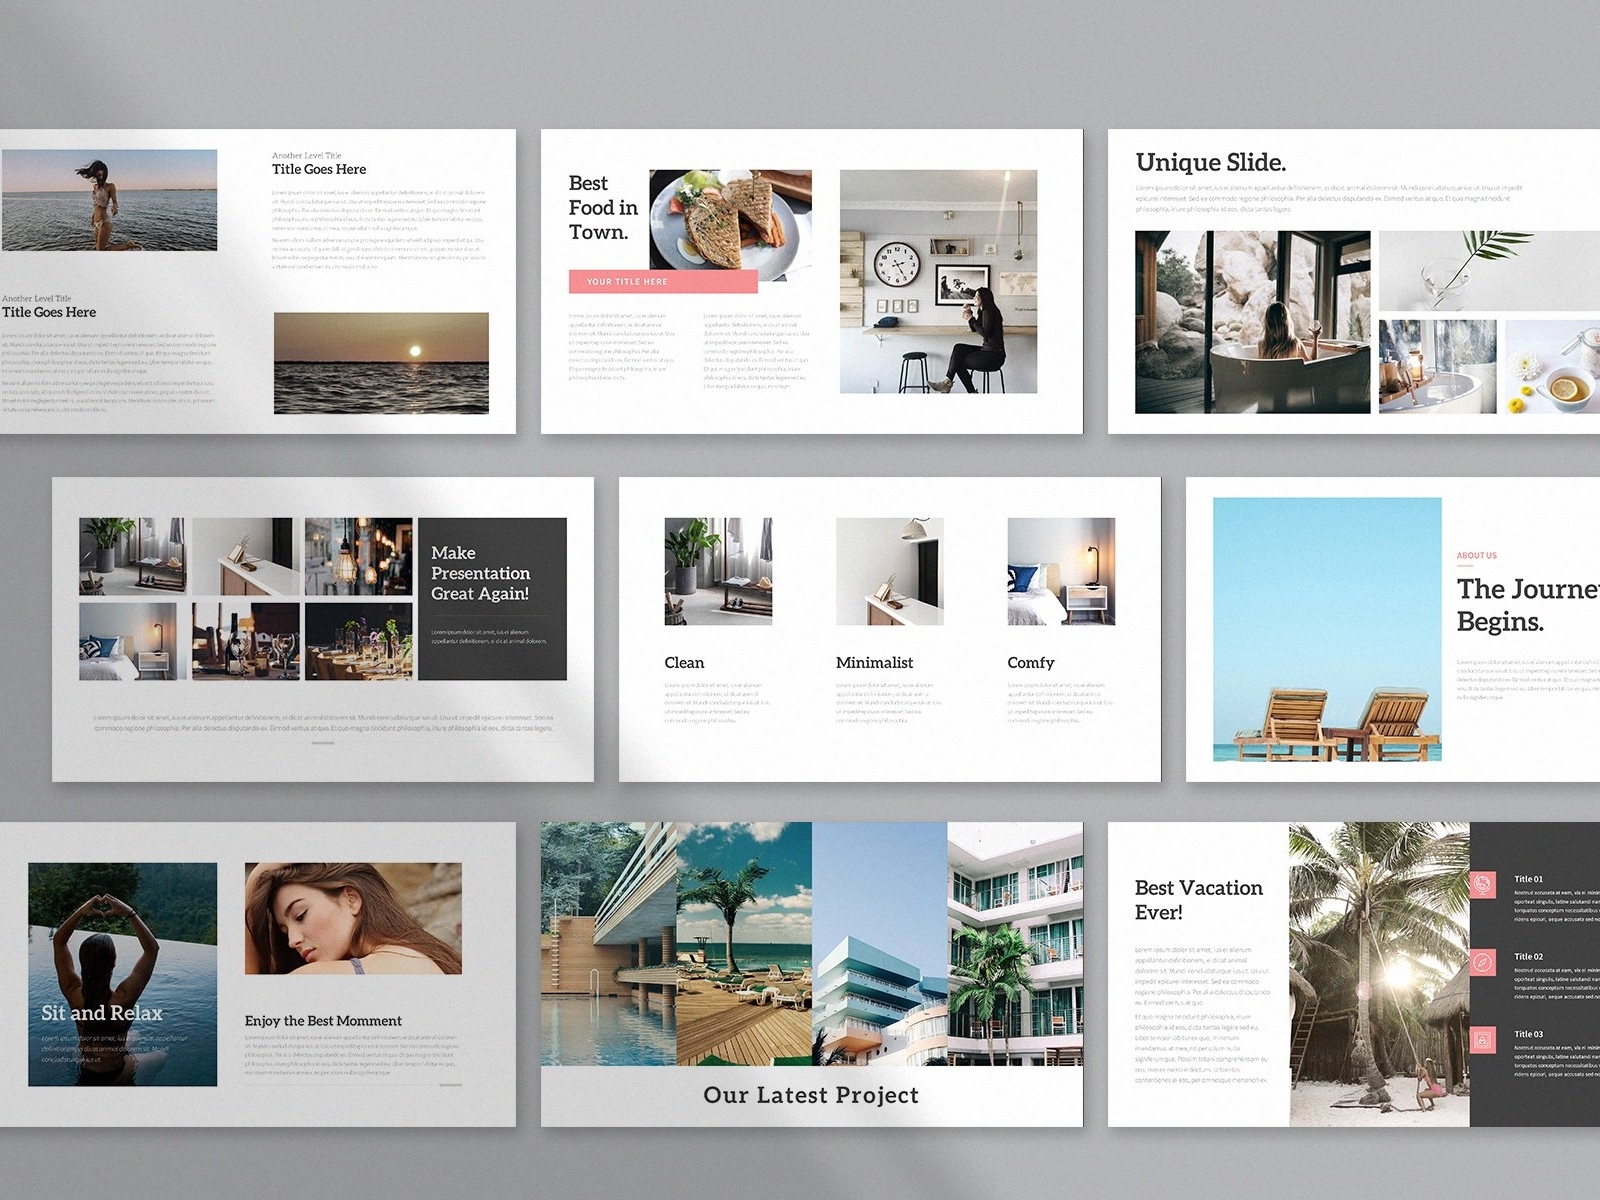Click the pool and wooden building photo

[x=608, y=944]
